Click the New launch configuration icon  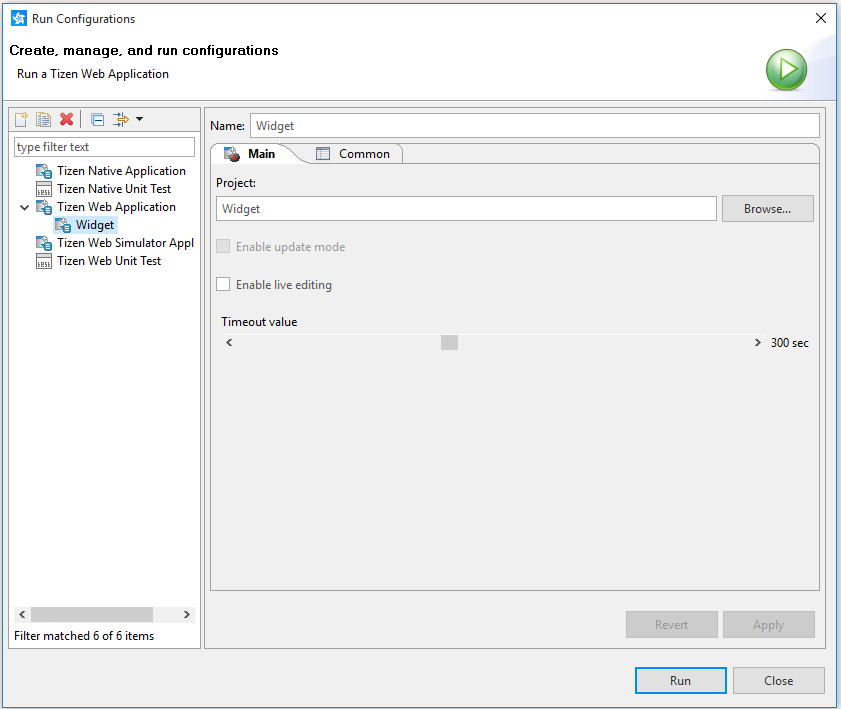point(21,120)
